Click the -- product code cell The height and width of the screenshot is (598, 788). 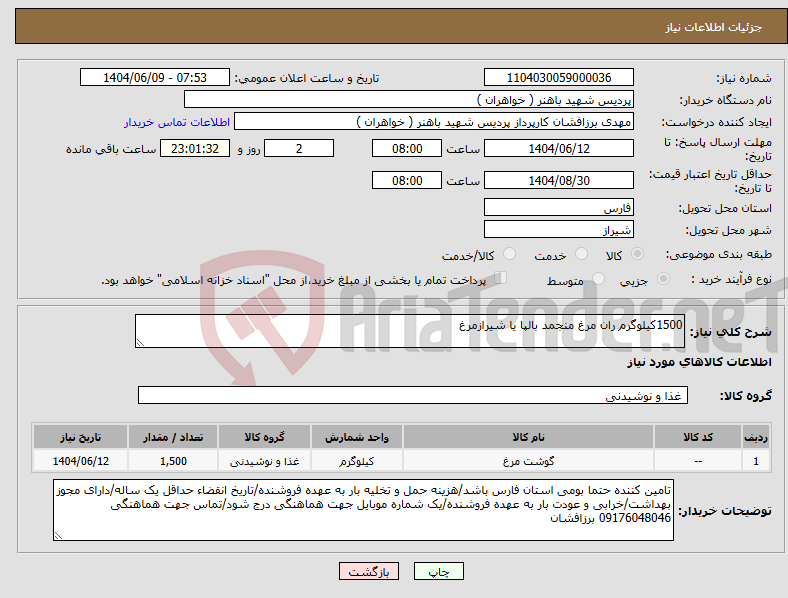[x=698, y=461]
